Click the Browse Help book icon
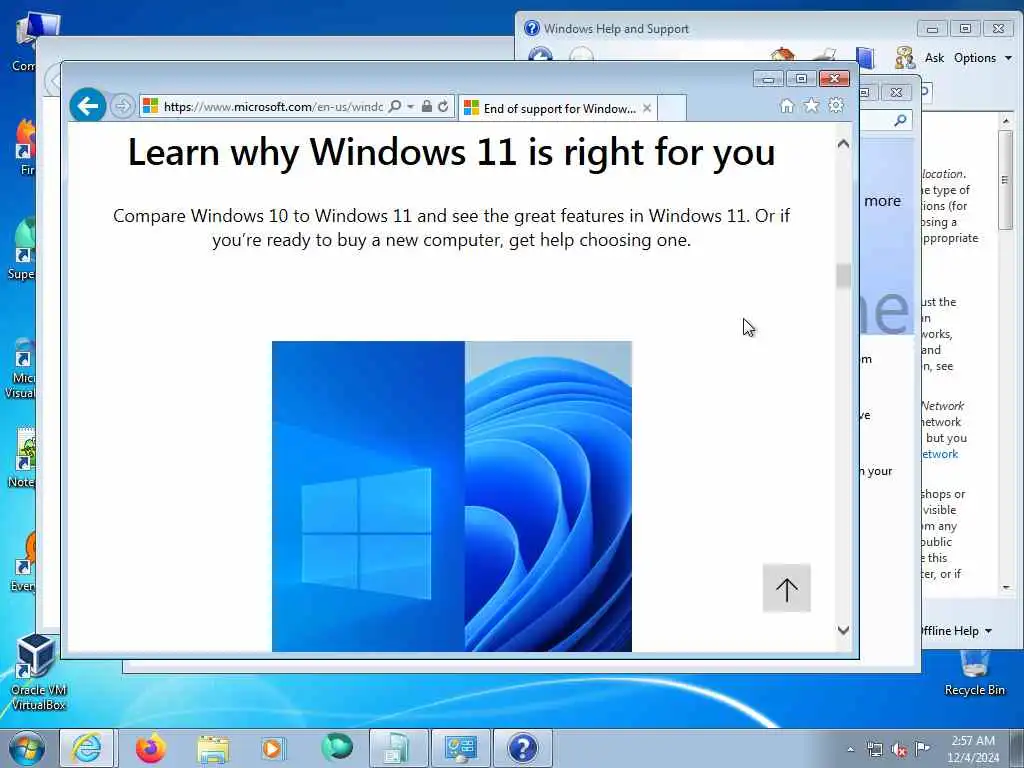 (x=865, y=57)
